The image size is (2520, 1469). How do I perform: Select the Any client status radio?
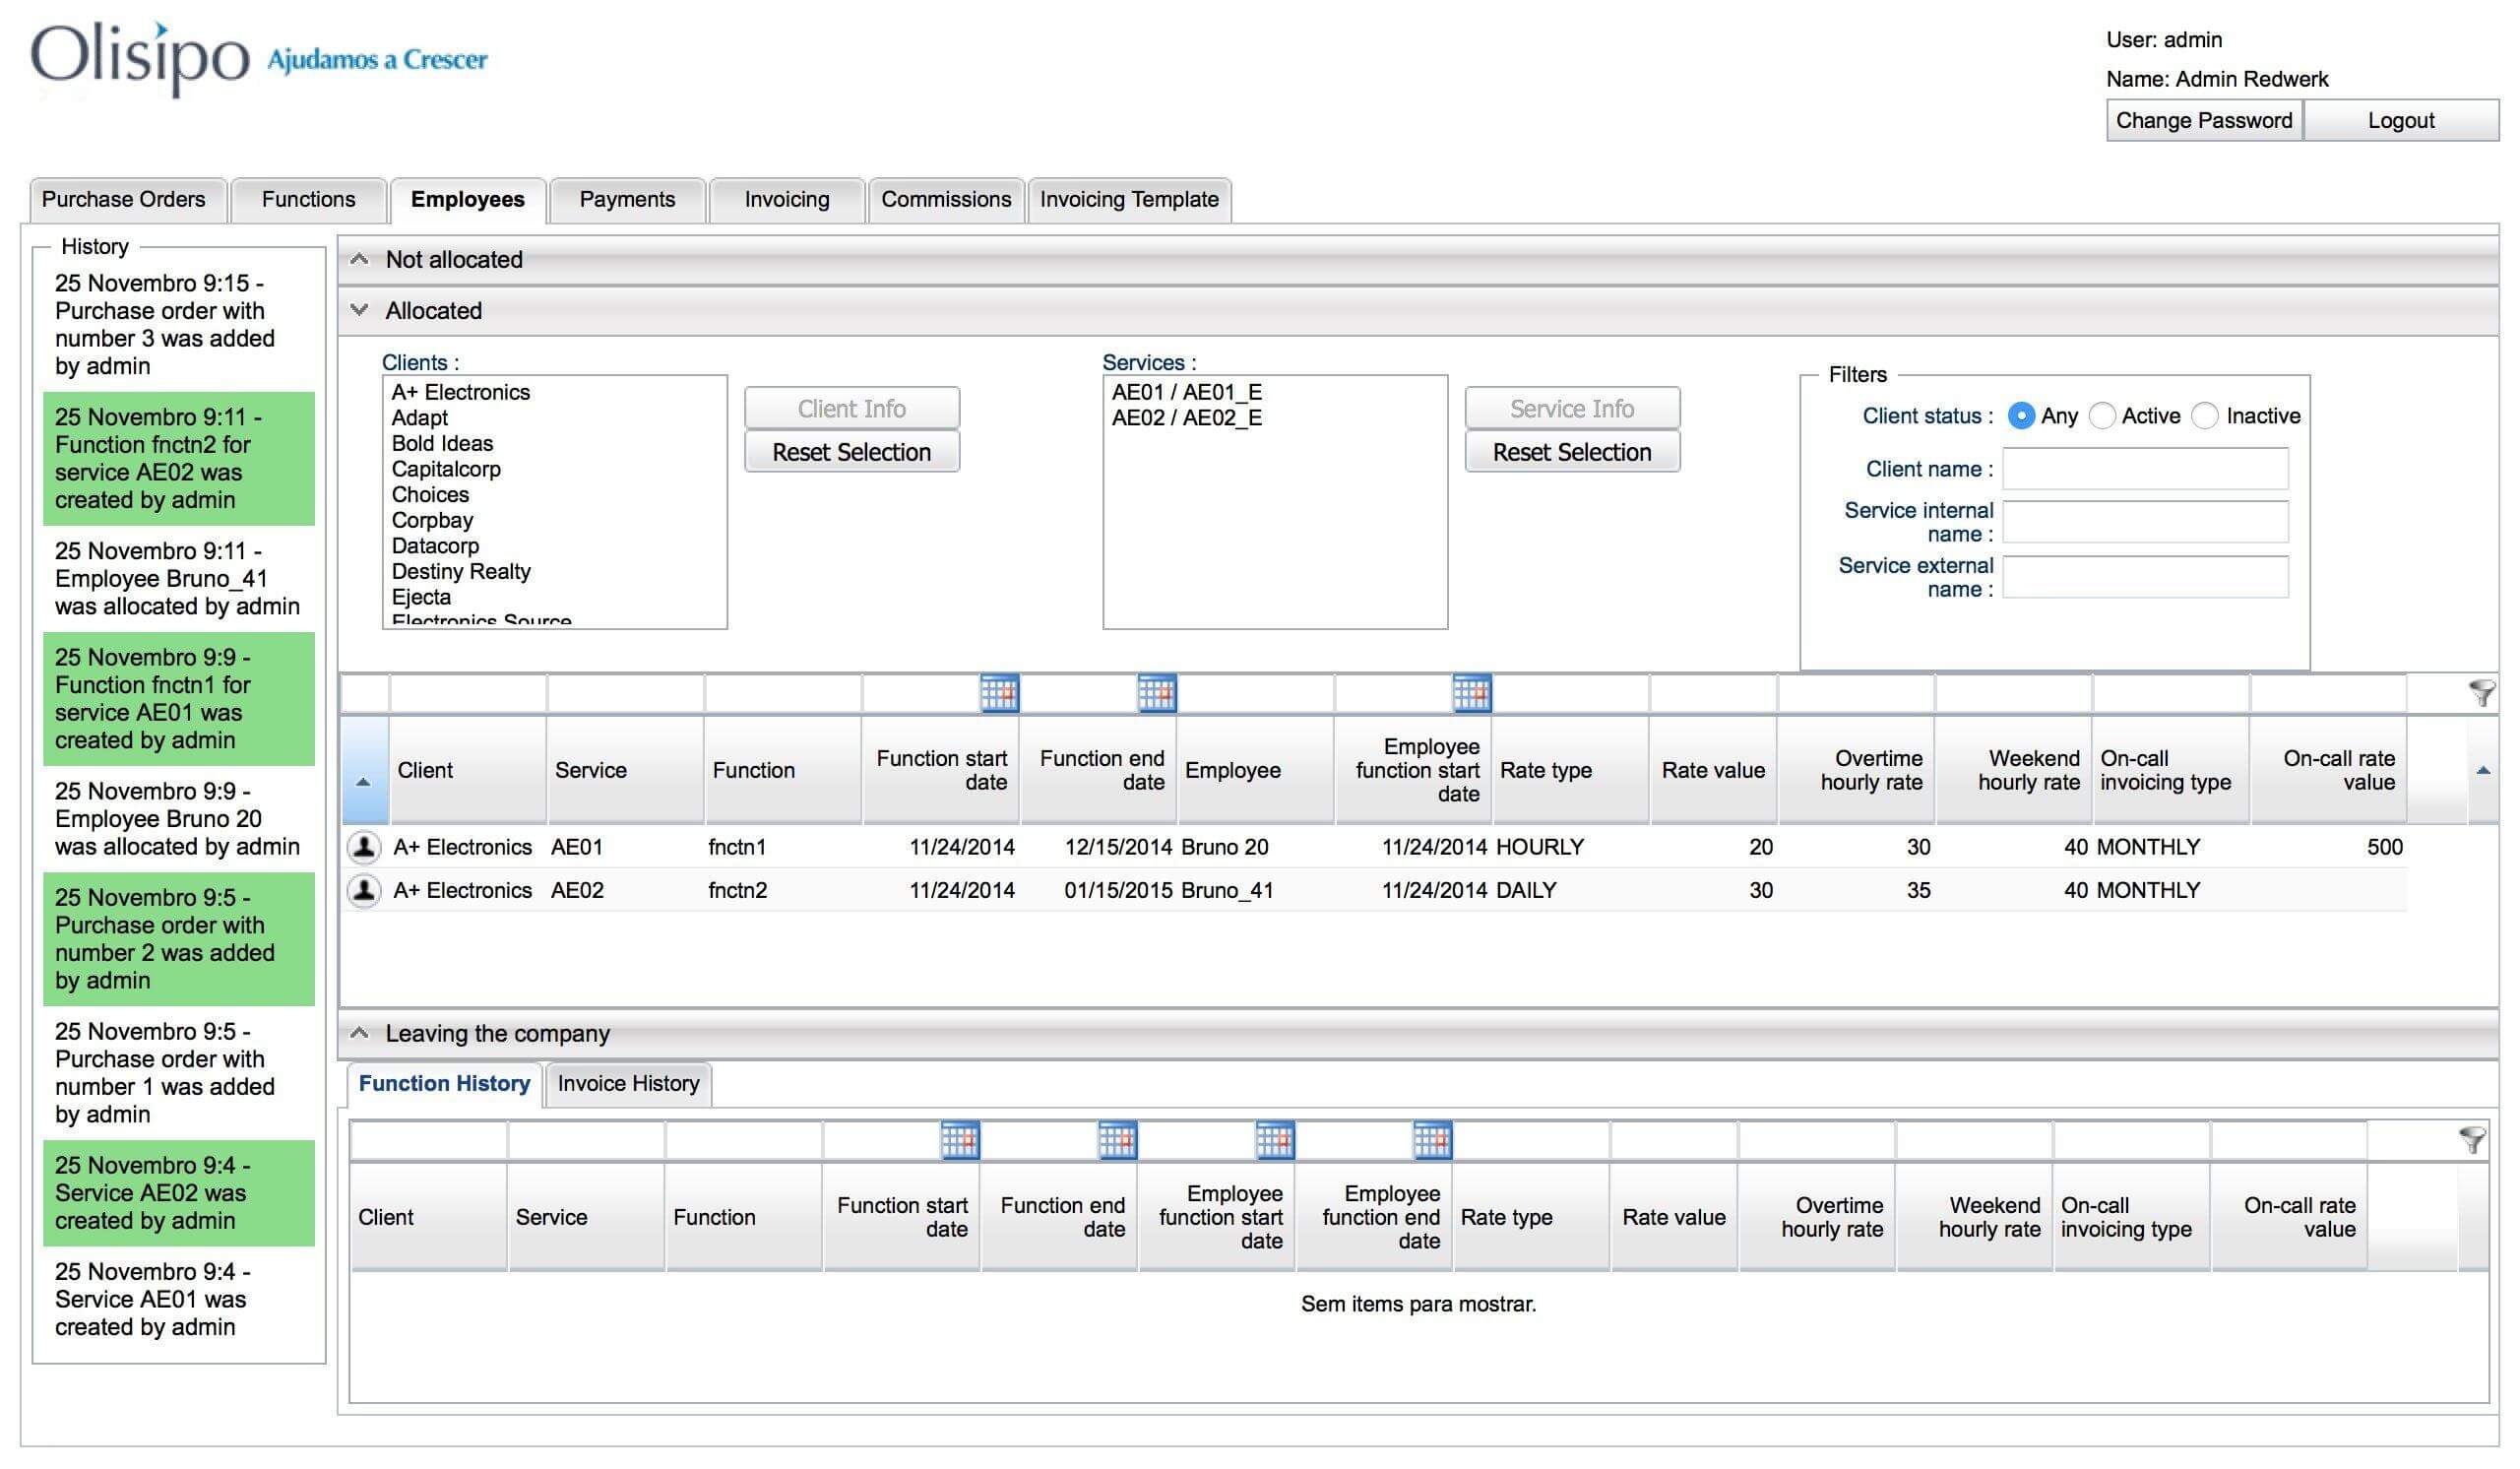point(2020,416)
